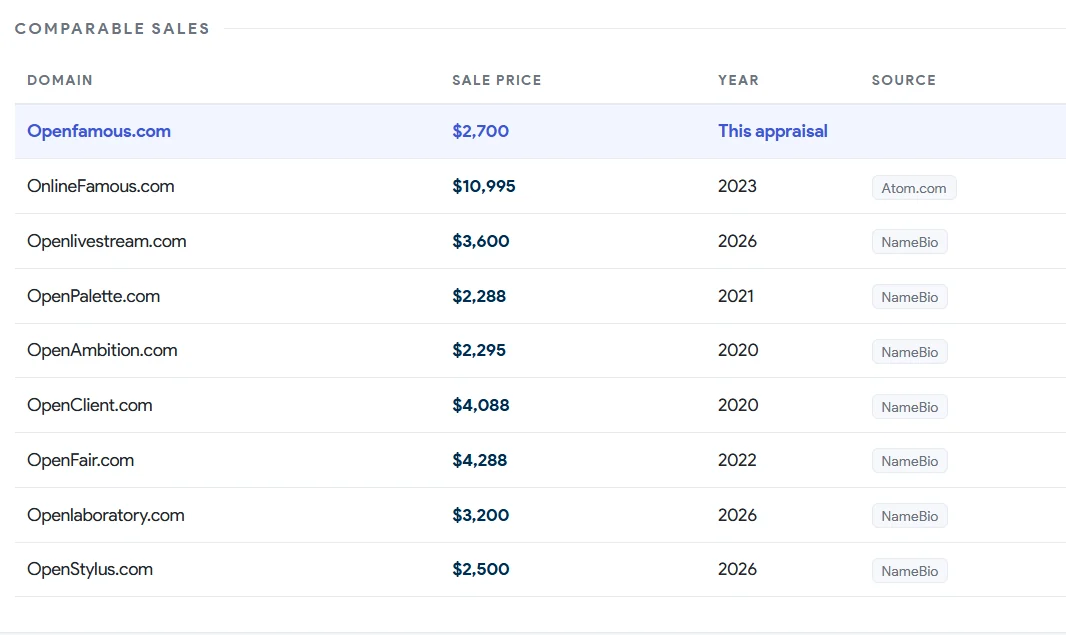
Task: Click the year 2026 in Openlaboratory.com row
Action: (737, 515)
